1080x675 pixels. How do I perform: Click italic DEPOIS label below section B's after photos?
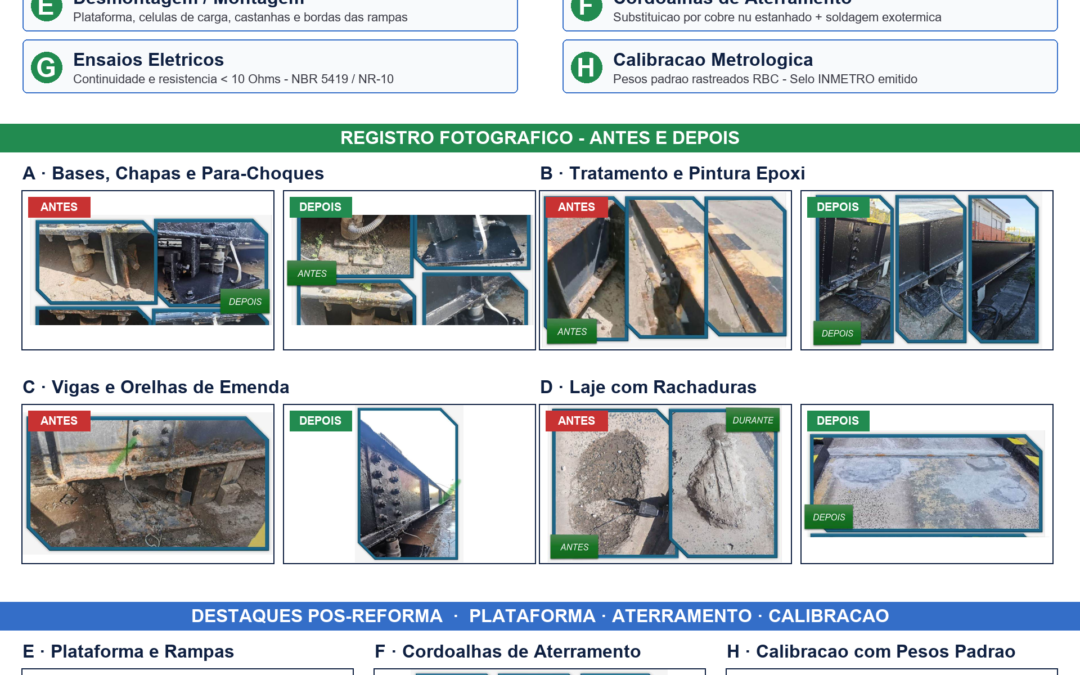(x=838, y=333)
